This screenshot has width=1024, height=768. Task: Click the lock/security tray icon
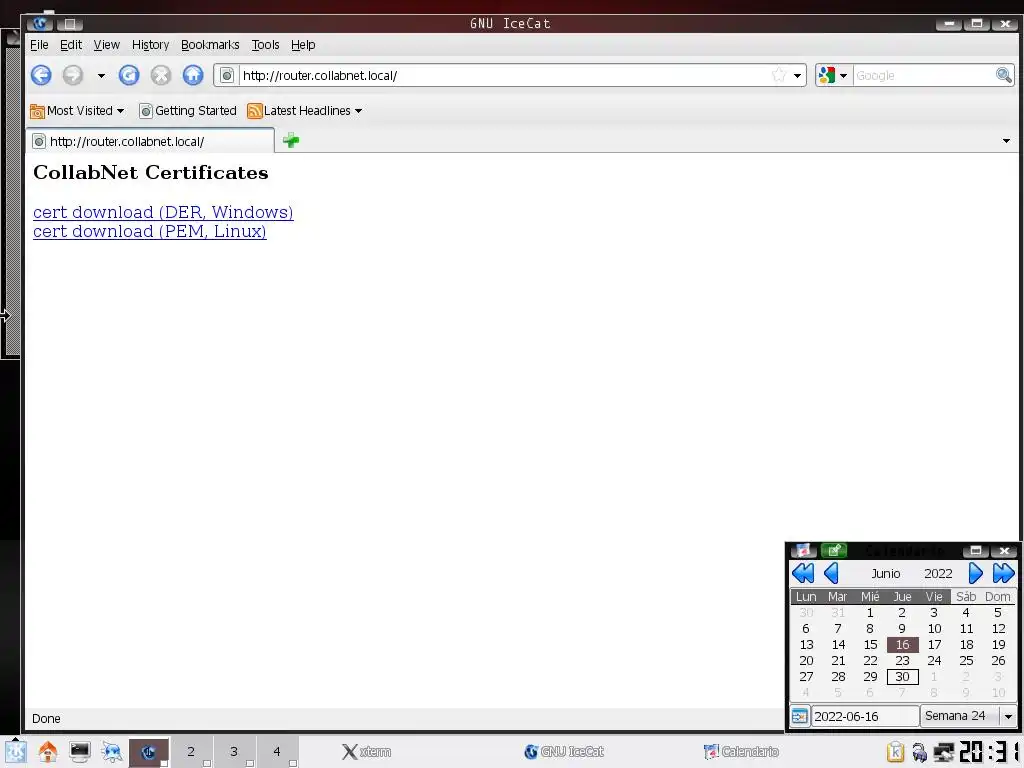click(920, 752)
